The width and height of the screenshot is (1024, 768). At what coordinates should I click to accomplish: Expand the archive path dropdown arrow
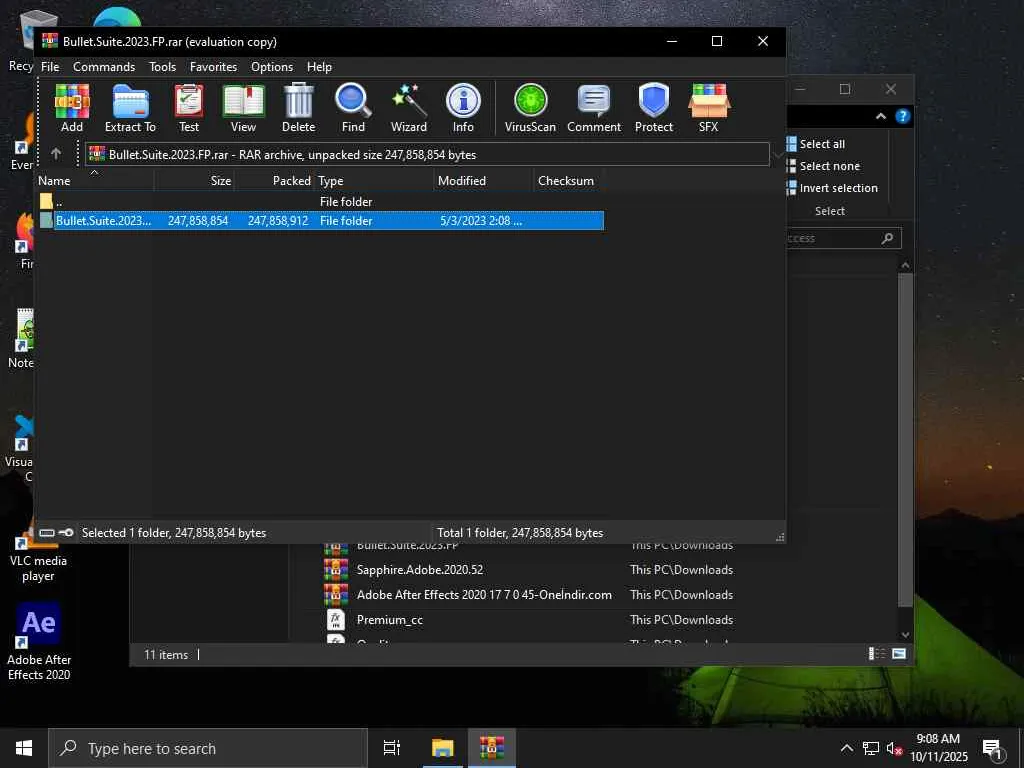[777, 155]
